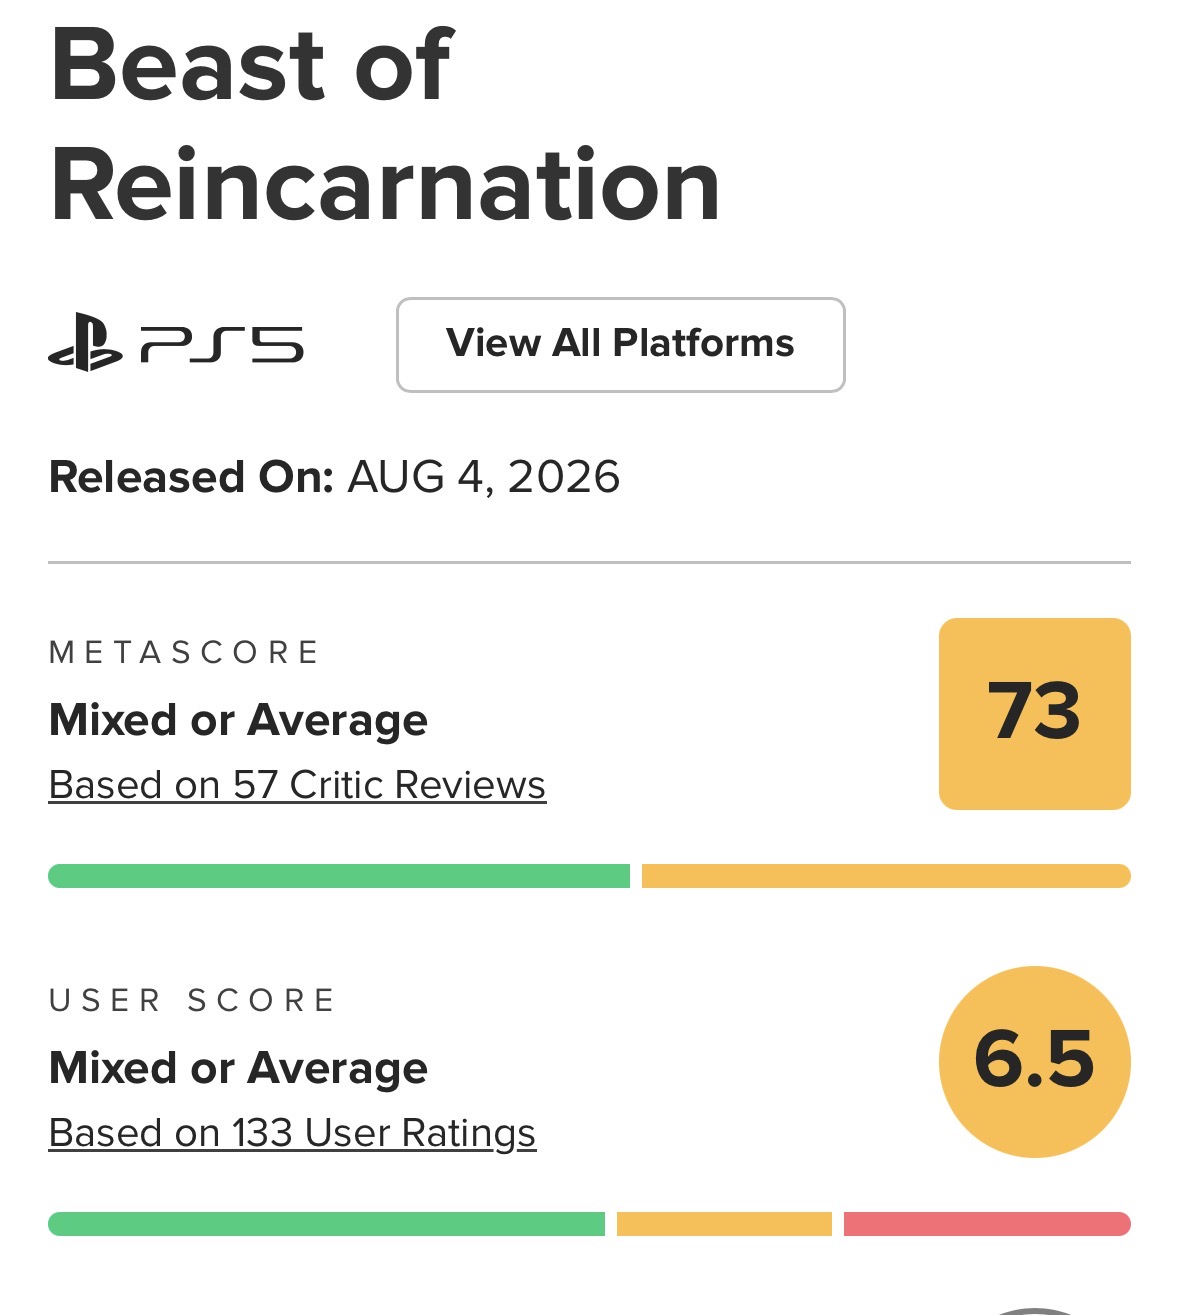1179x1315 pixels.
Task: Click the USER SCORE heading label
Action: pos(192,1001)
